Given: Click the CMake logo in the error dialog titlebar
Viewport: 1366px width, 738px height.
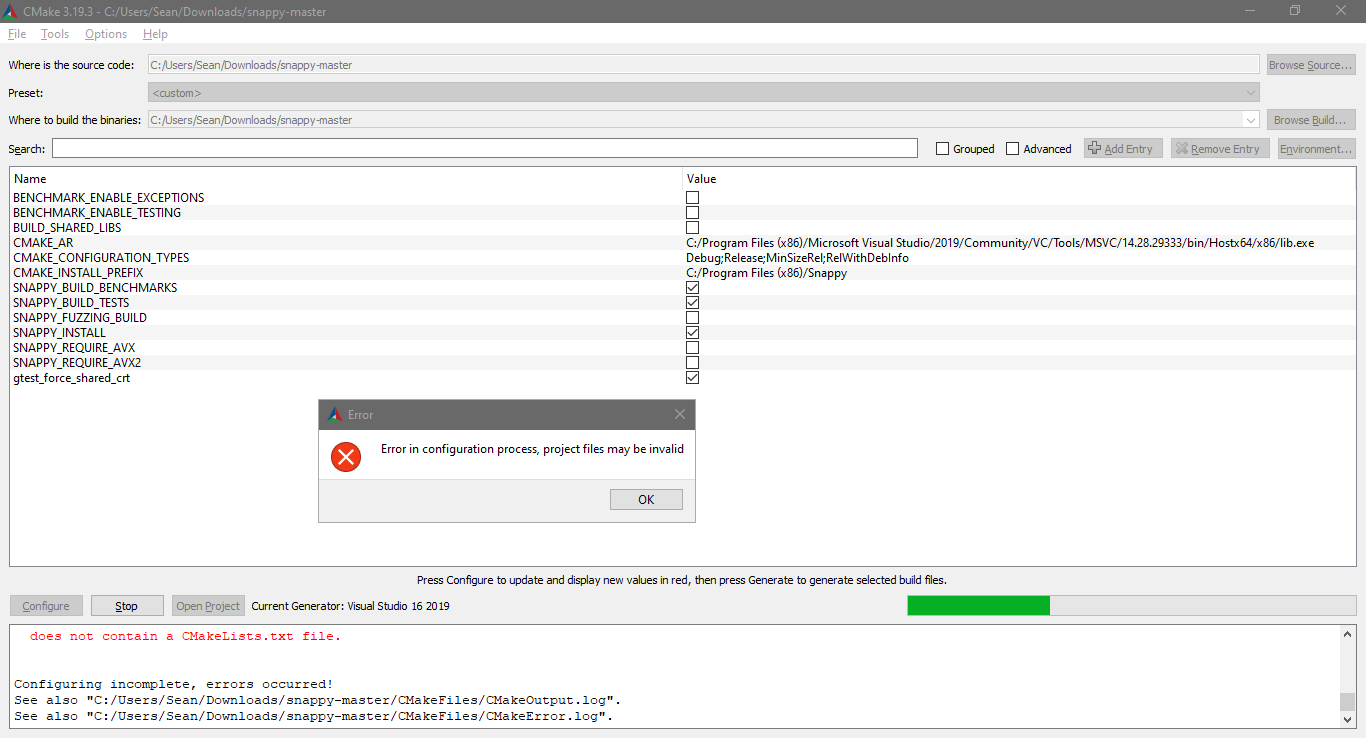Looking at the screenshot, I should click(334, 414).
